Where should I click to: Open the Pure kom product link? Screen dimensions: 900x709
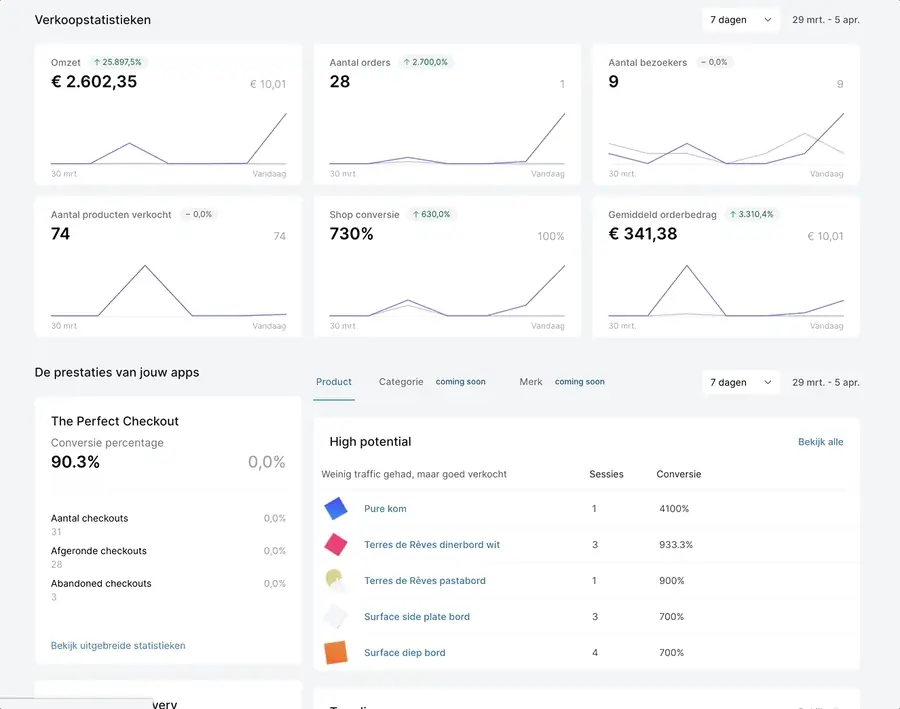385,509
